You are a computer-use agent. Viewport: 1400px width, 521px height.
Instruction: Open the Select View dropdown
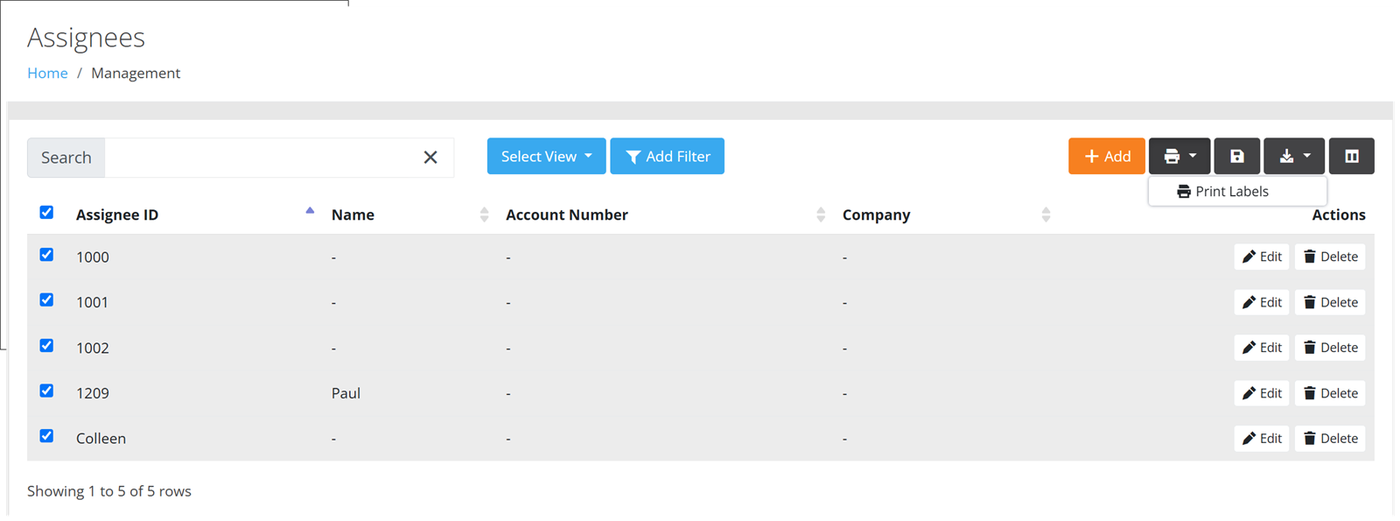pyautogui.click(x=546, y=156)
